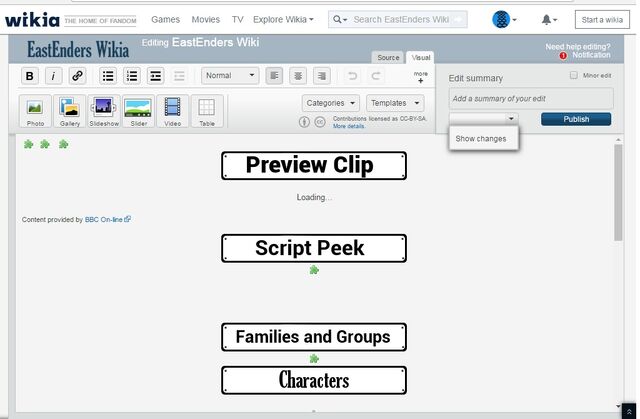Select the Families and Groups heading image
This screenshot has height=419, width=640.
tap(314, 337)
